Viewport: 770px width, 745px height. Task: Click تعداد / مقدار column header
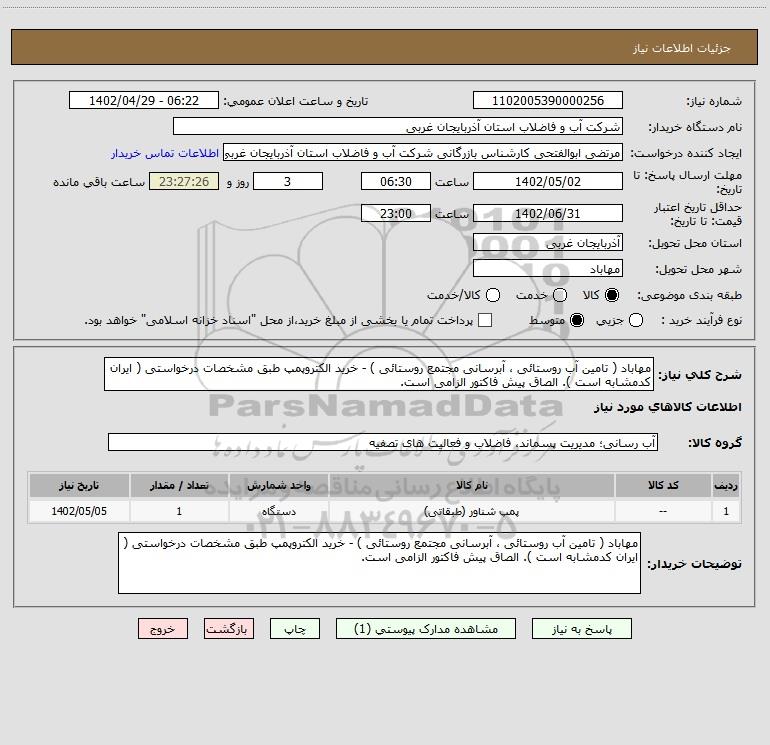coord(179,485)
